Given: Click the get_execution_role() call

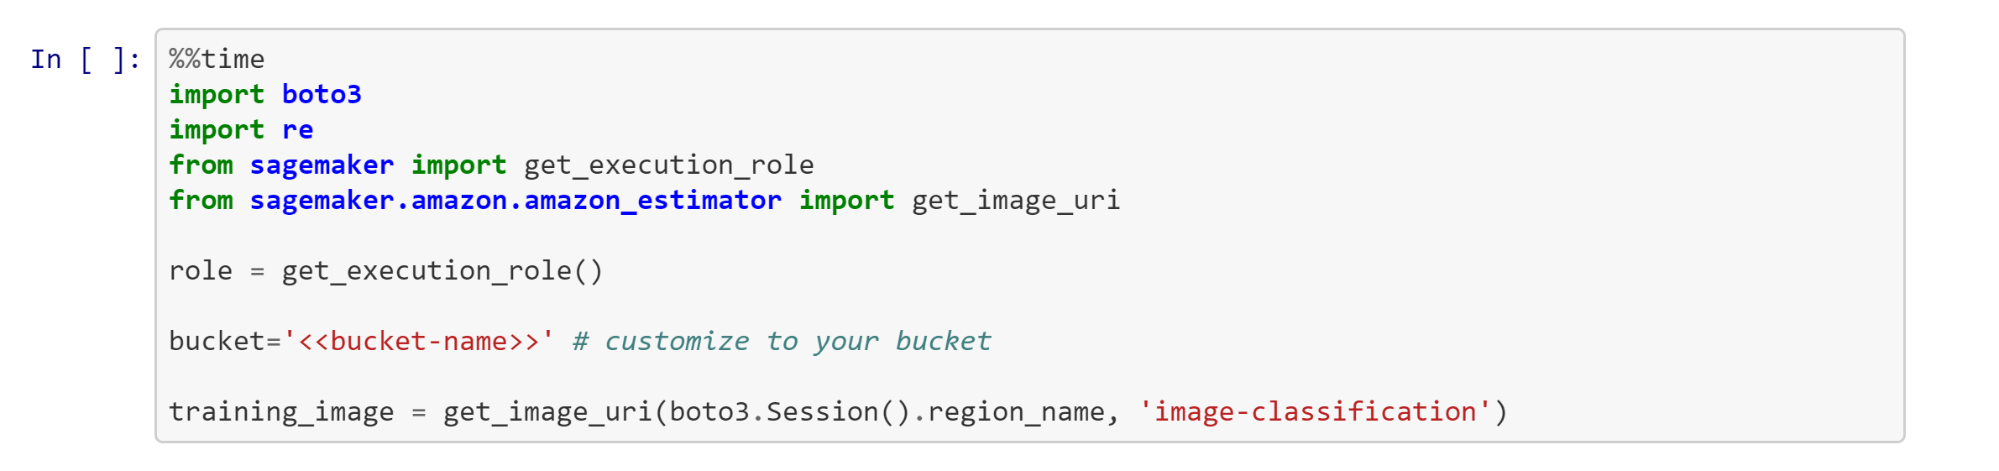Looking at the screenshot, I should pyautogui.click(x=442, y=271).
